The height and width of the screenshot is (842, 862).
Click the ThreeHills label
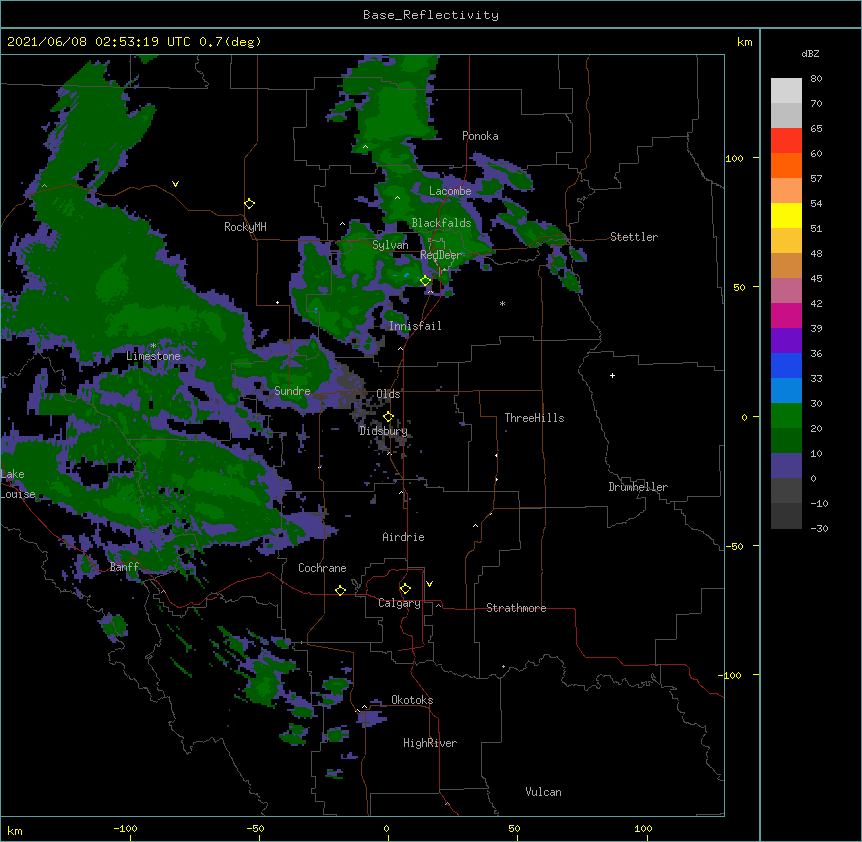[x=534, y=418]
